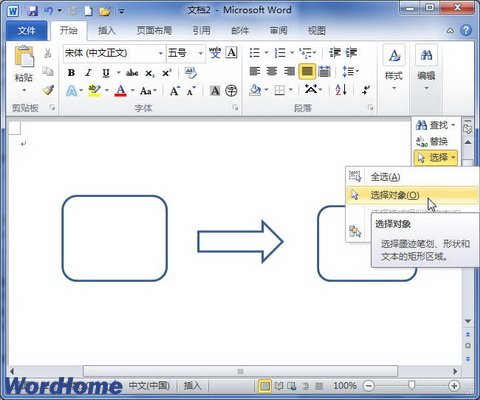Toggle Align Left paragraph button
Screen dimensions: 480x400
pos(255,71)
